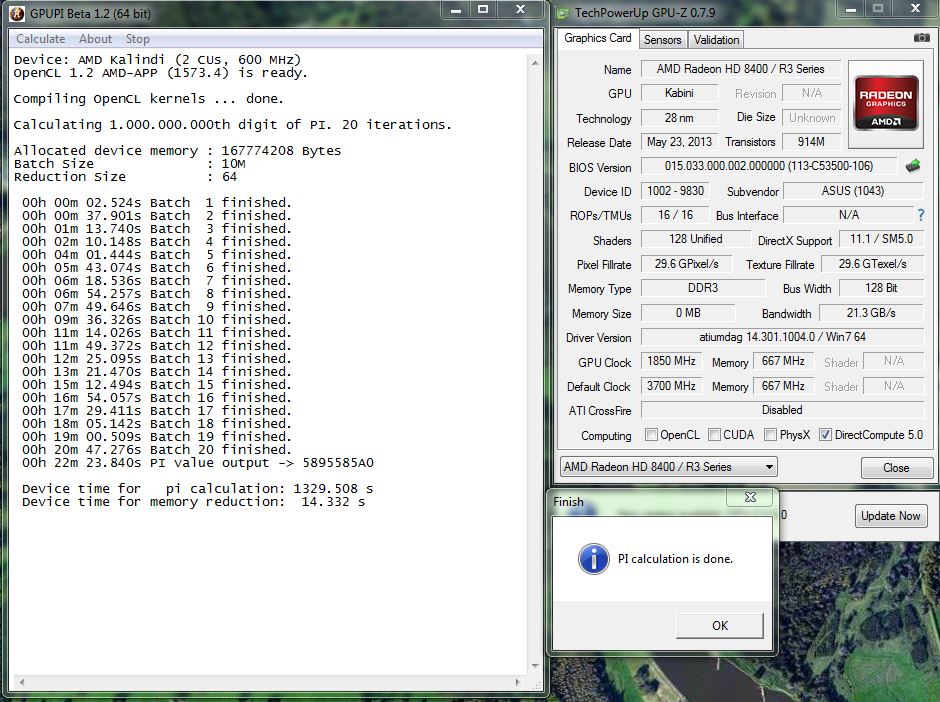Click the ROPs/TMUs field 16 / 16

(x=675, y=215)
